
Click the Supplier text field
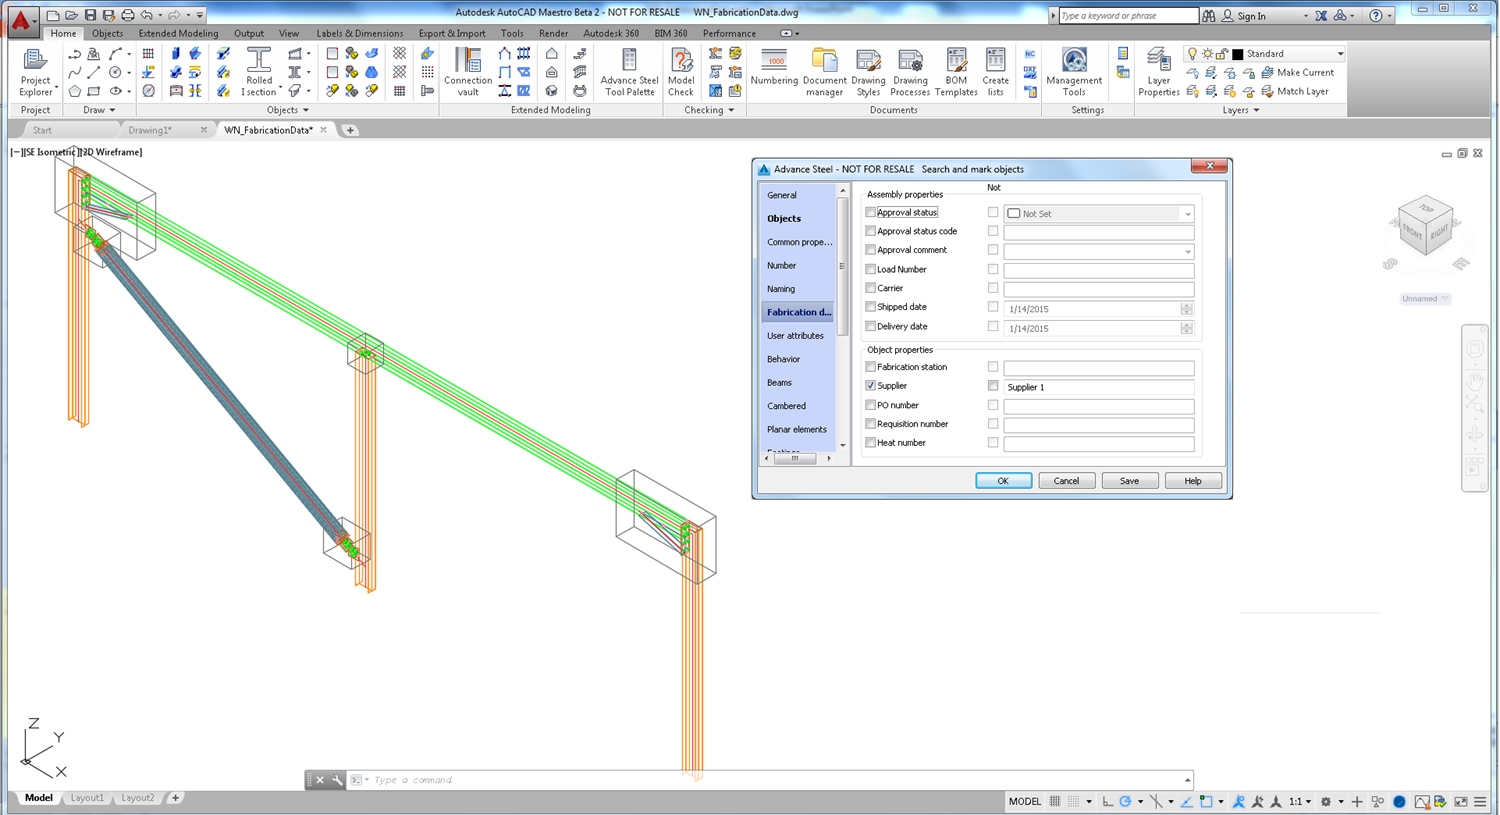click(1099, 387)
